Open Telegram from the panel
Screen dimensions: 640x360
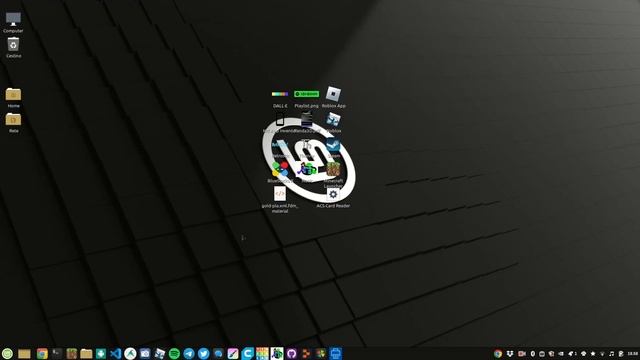(x=189, y=353)
